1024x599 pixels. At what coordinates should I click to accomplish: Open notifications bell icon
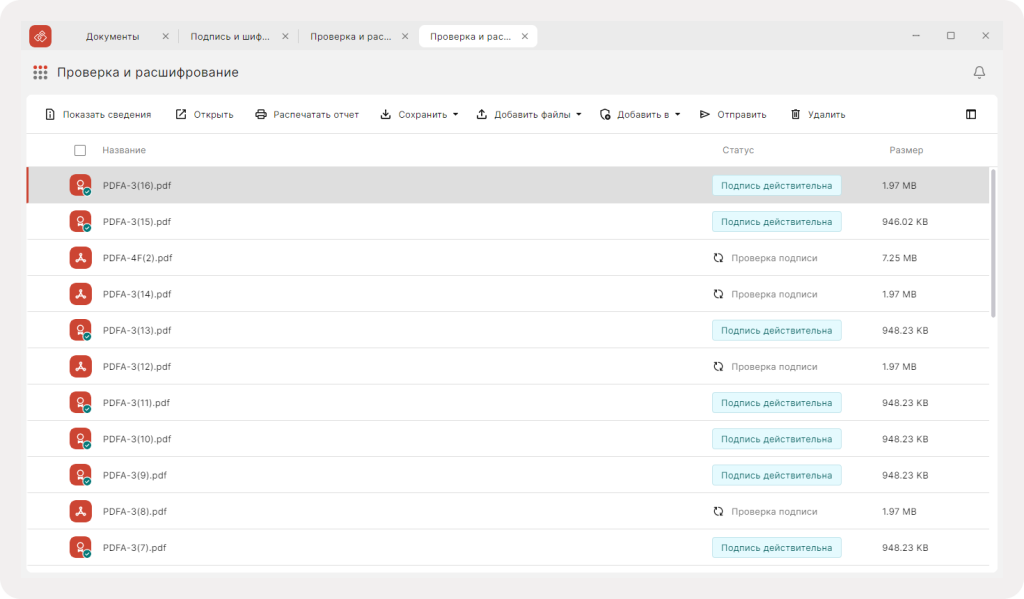pos(979,73)
